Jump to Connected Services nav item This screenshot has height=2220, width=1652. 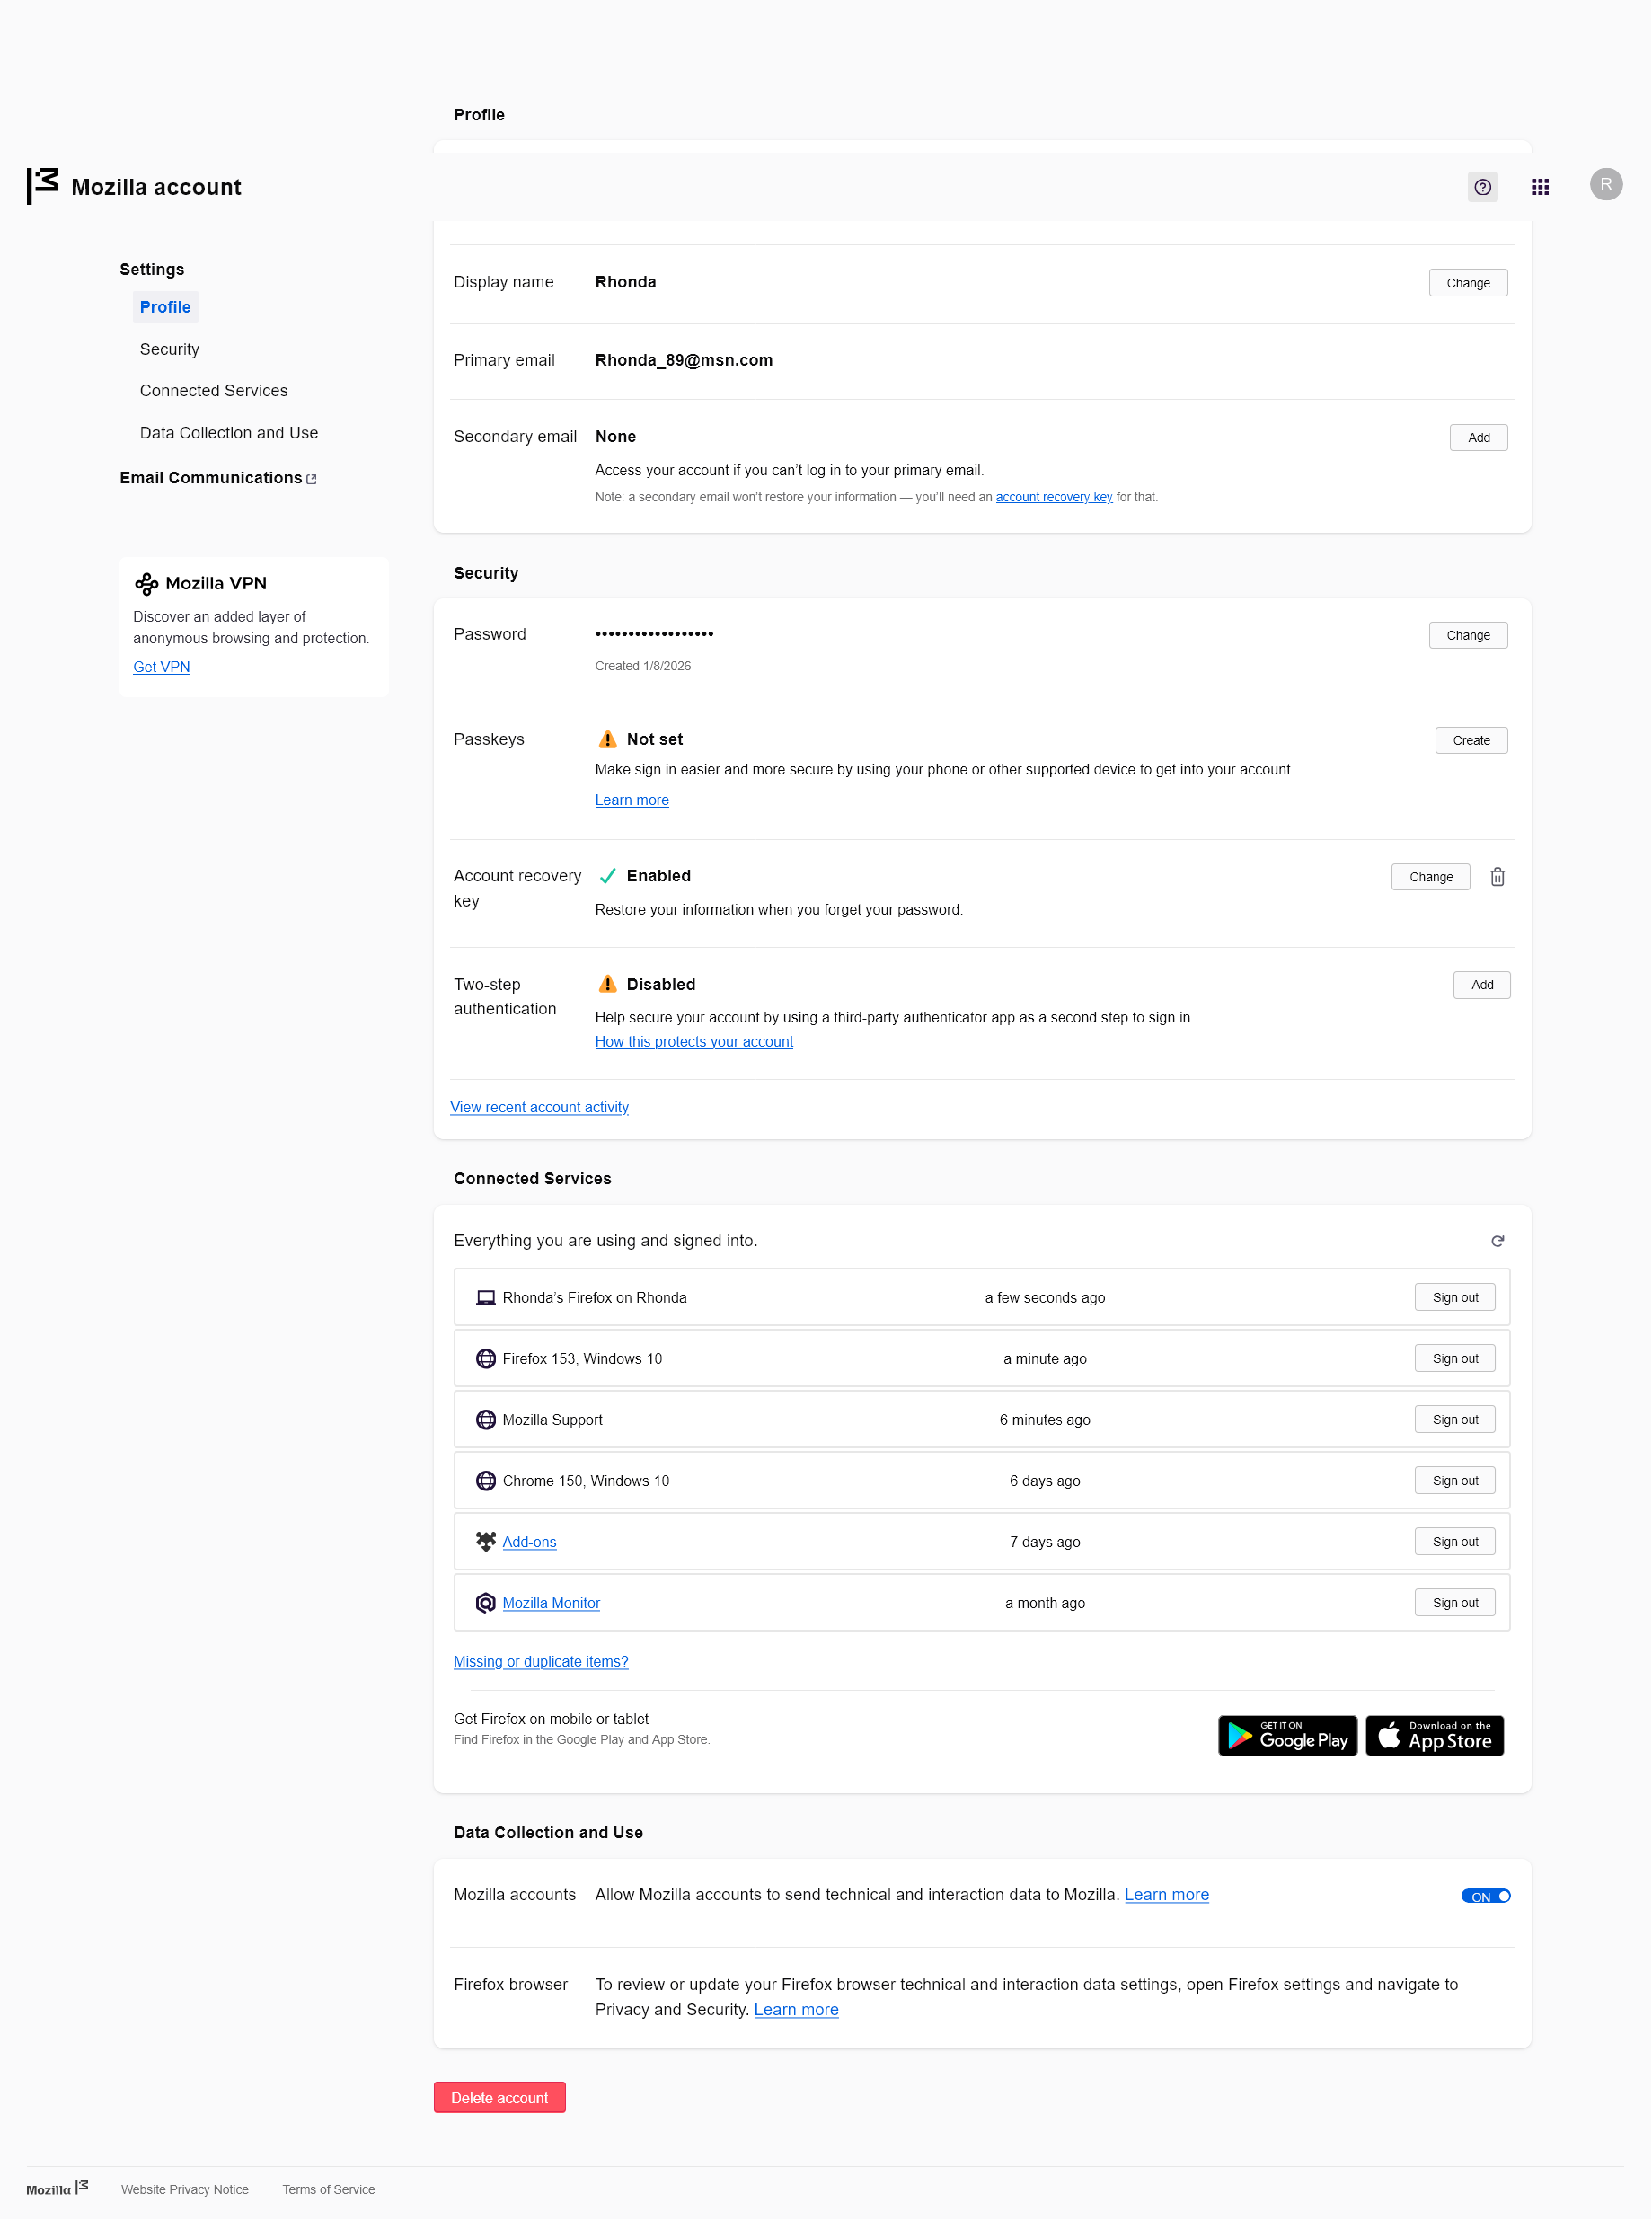tap(213, 391)
